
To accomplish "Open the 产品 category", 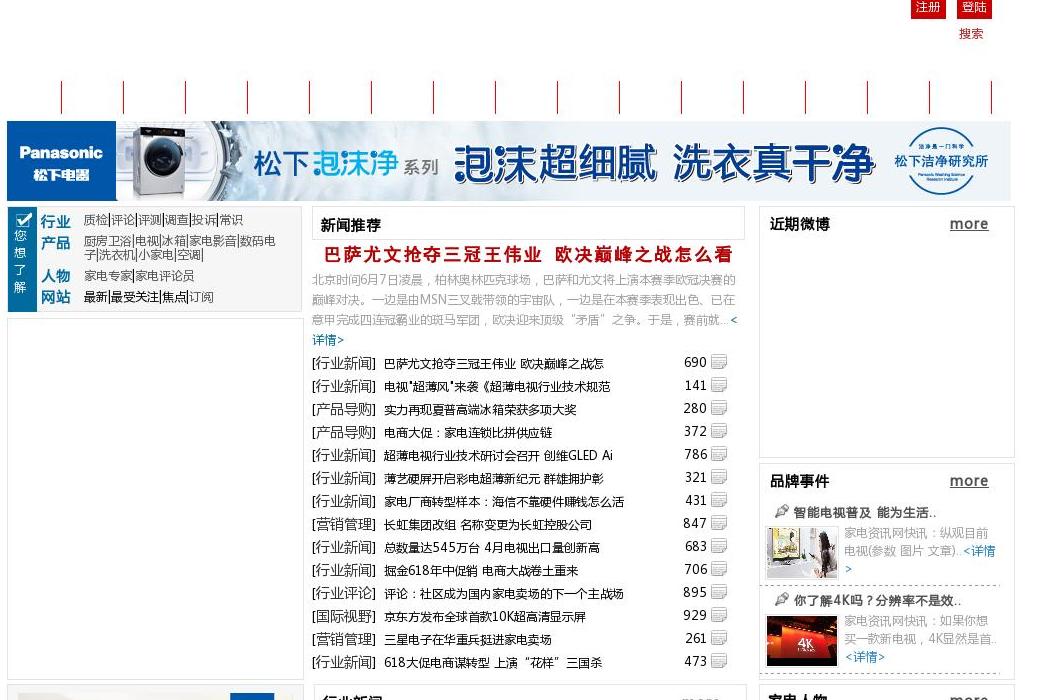I will (55, 243).
